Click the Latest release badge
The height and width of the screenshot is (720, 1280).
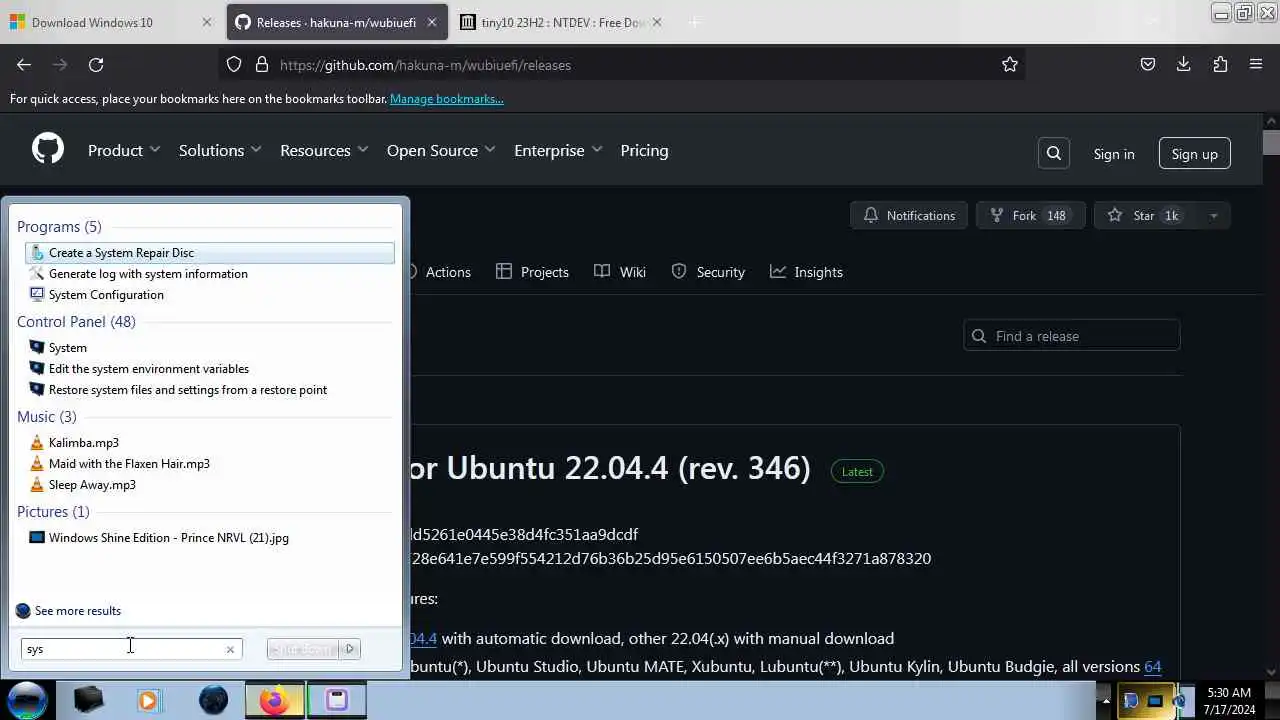coord(857,472)
